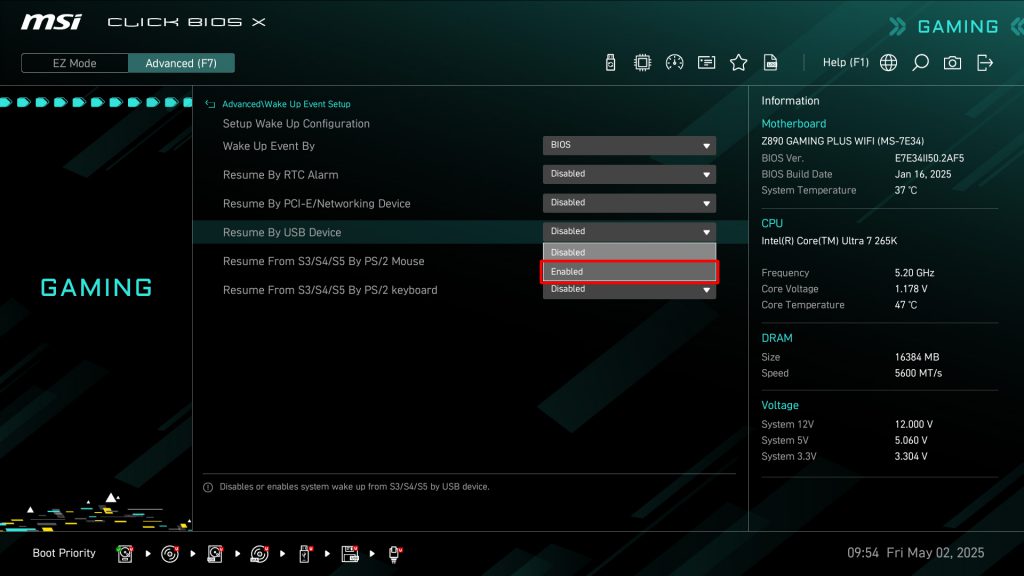
Task: Click the 12.000 V system voltage
Action: point(914,424)
